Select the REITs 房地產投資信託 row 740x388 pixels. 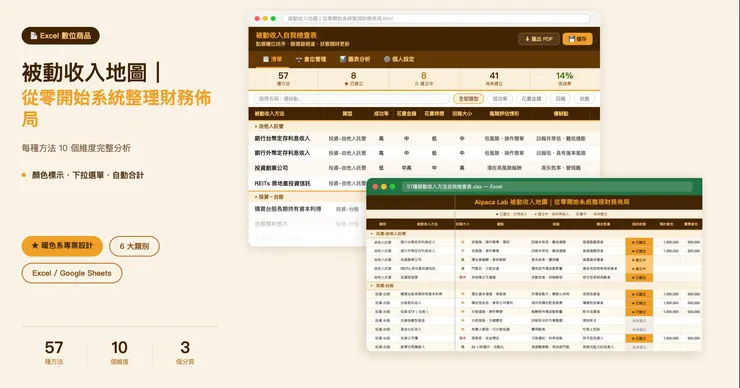[308, 183]
